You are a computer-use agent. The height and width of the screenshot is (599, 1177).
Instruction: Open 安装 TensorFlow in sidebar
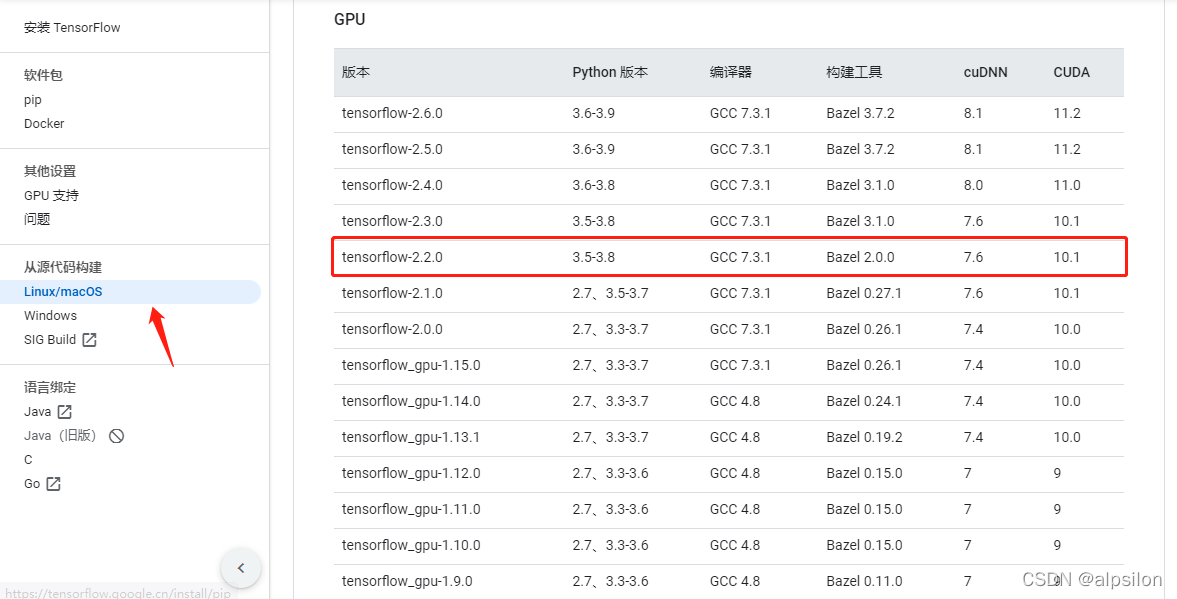[72, 28]
